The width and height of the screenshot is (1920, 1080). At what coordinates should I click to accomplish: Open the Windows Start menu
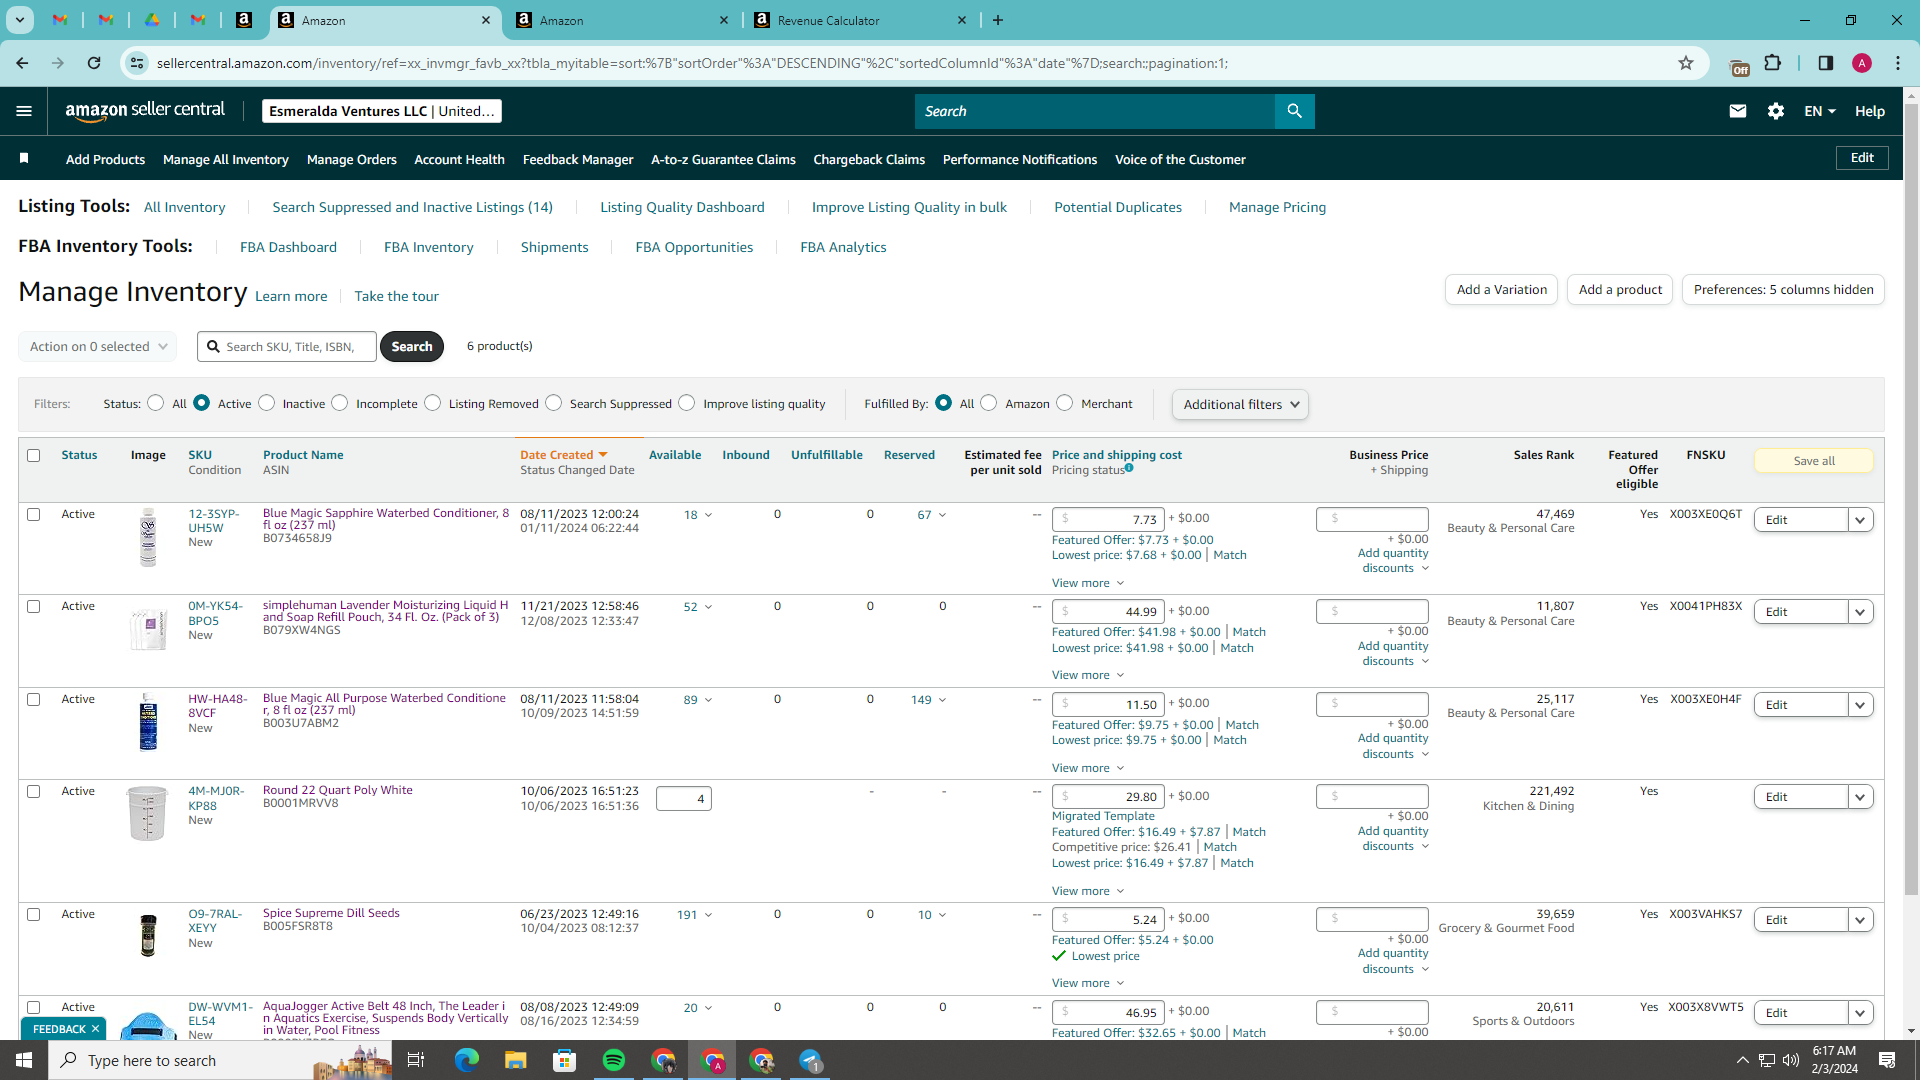pos(24,1060)
